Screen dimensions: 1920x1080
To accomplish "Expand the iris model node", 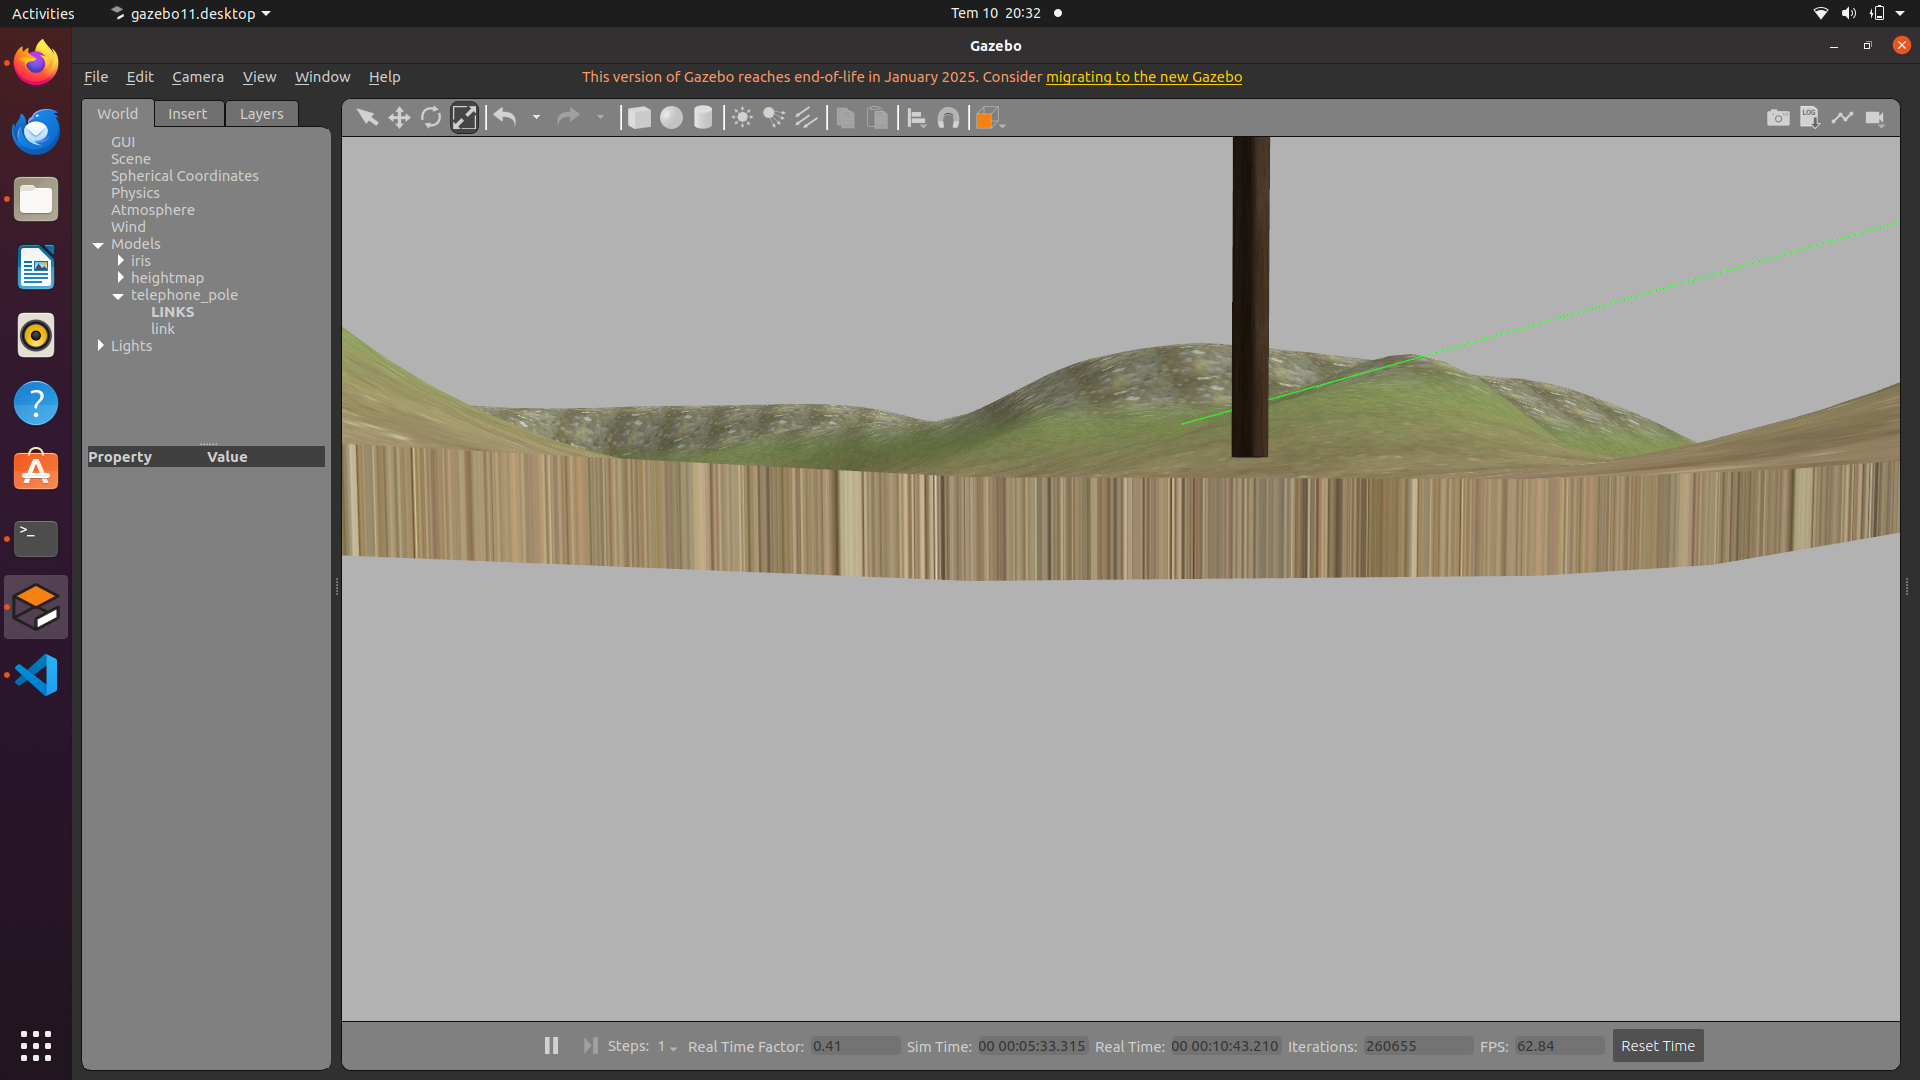I will 120,260.
